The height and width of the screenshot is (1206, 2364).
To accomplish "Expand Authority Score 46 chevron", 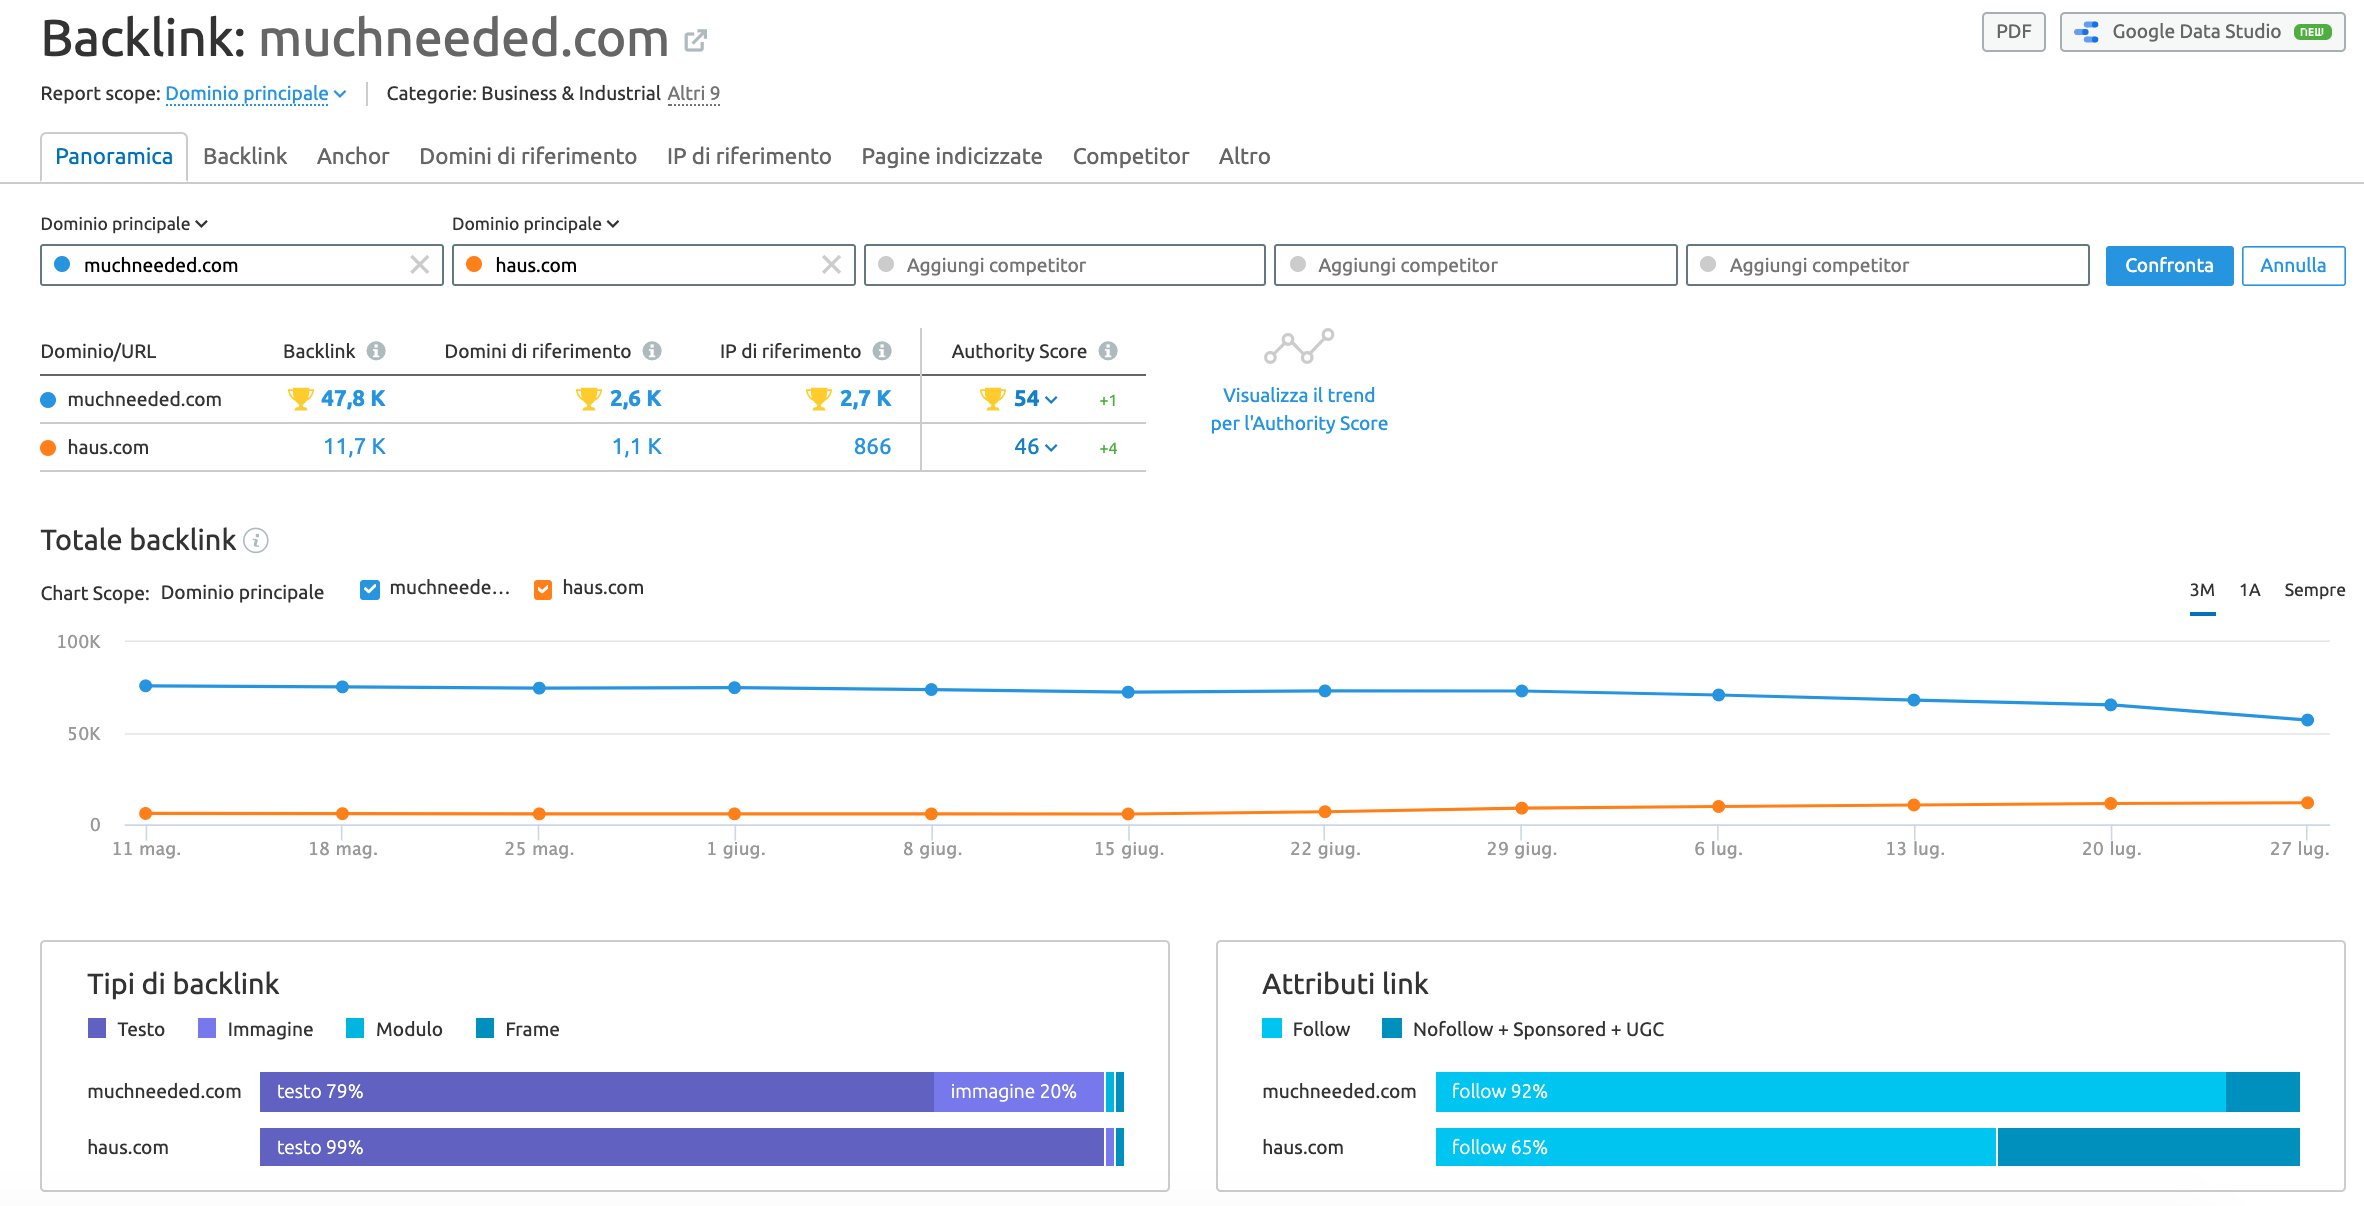I will [x=1051, y=448].
